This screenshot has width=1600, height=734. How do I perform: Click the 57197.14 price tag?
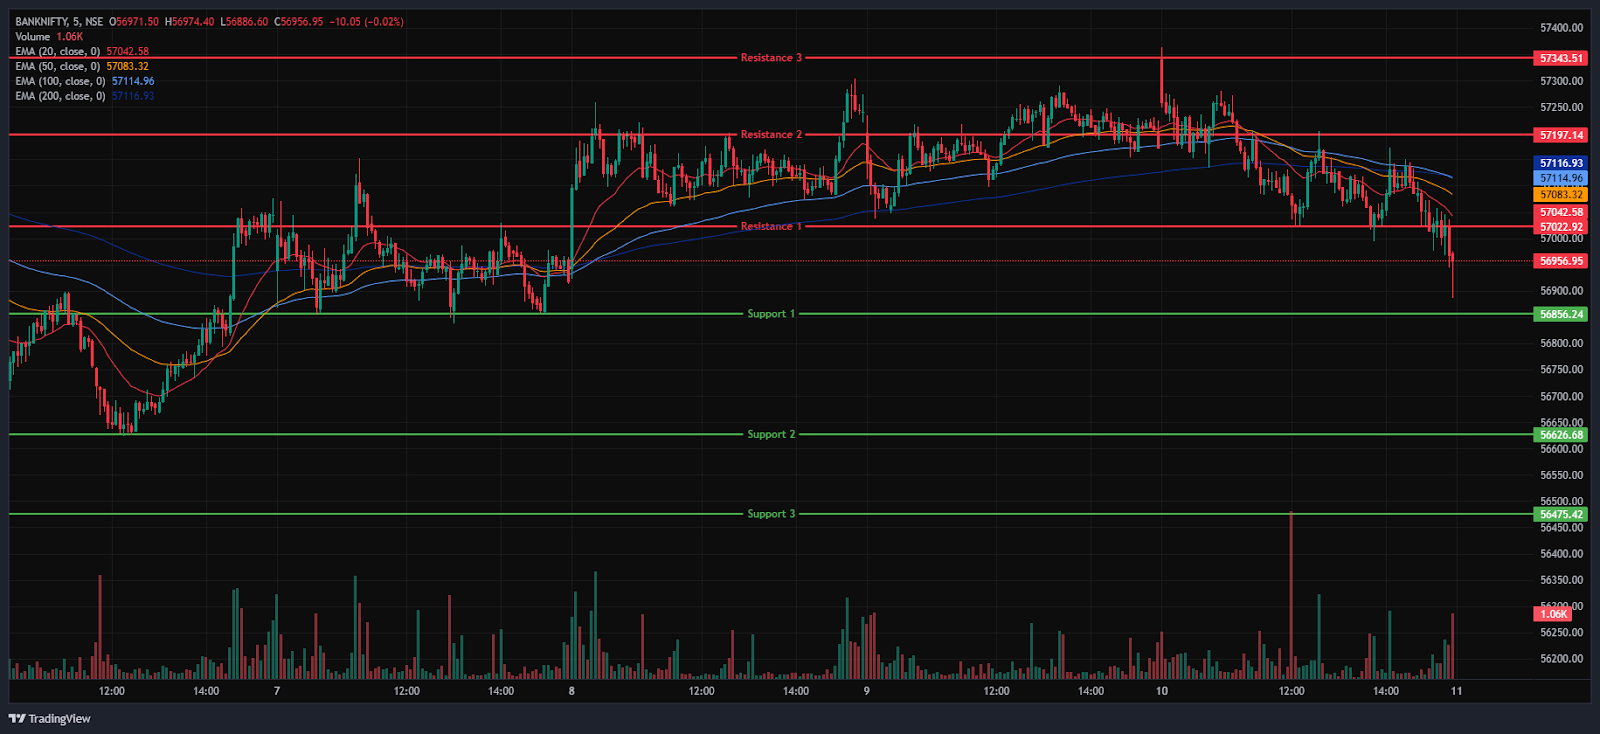(x=1560, y=135)
